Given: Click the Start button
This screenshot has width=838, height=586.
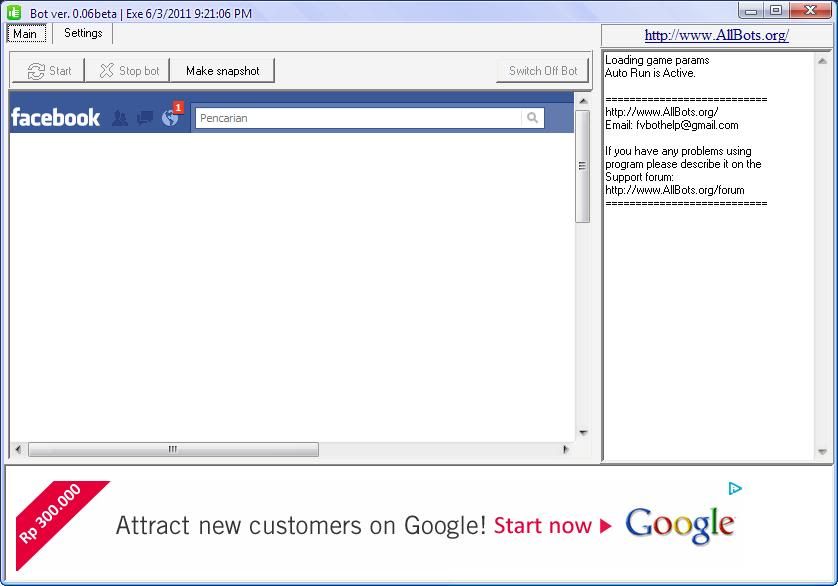Looking at the screenshot, I should (48, 71).
